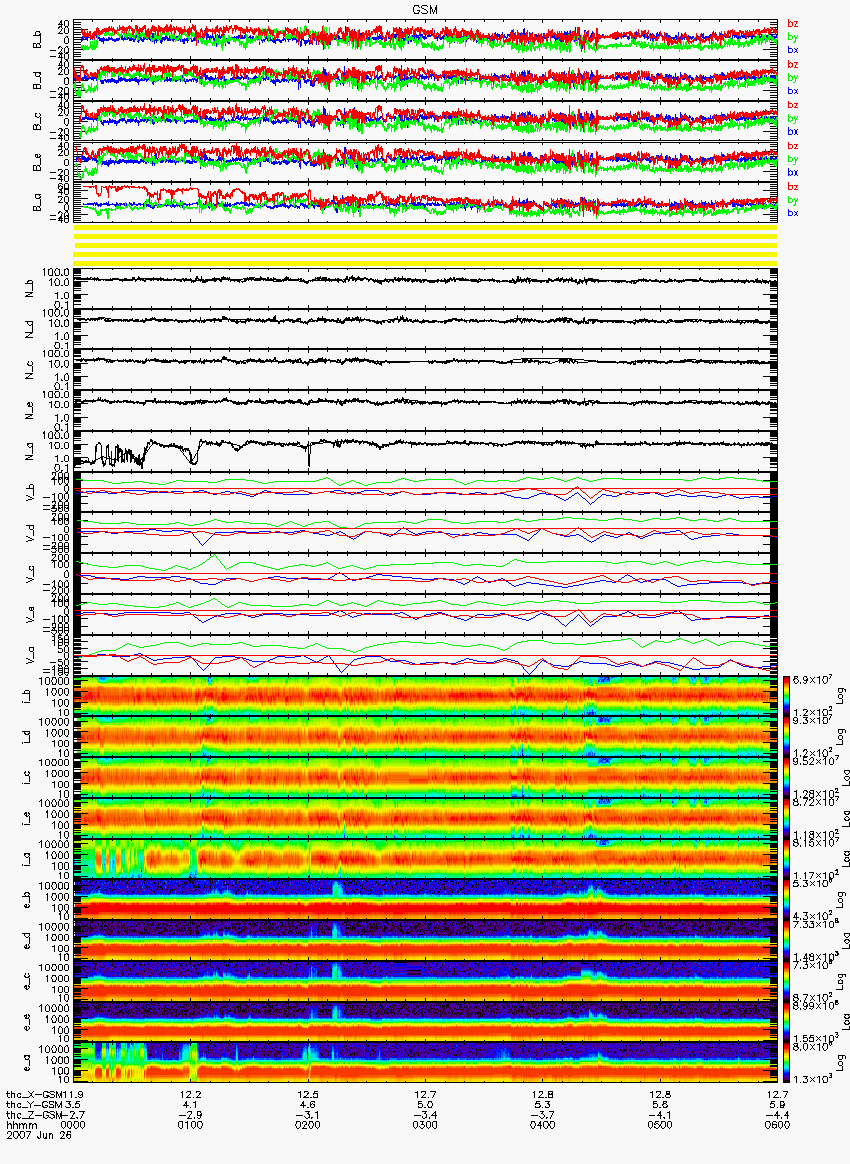Click the N_b density panel label
Image resolution: width=850 pixels, height=1164 pixels.
[x=31, y=287]
